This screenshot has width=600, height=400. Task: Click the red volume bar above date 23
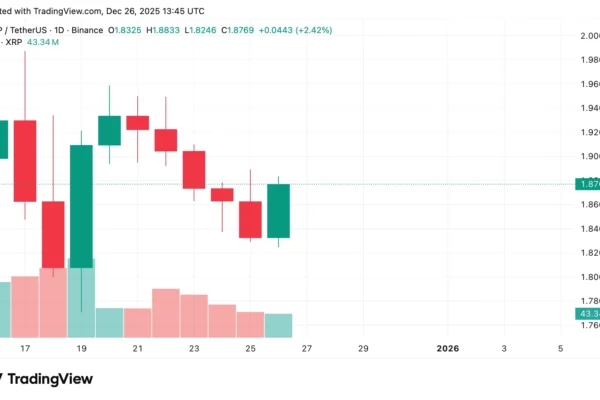(x=194, y=315)
